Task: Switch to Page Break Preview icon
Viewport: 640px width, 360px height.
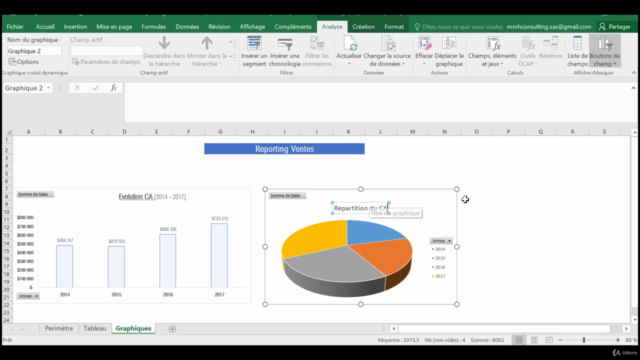Action: pyautogui.click(x=549, y=340)
